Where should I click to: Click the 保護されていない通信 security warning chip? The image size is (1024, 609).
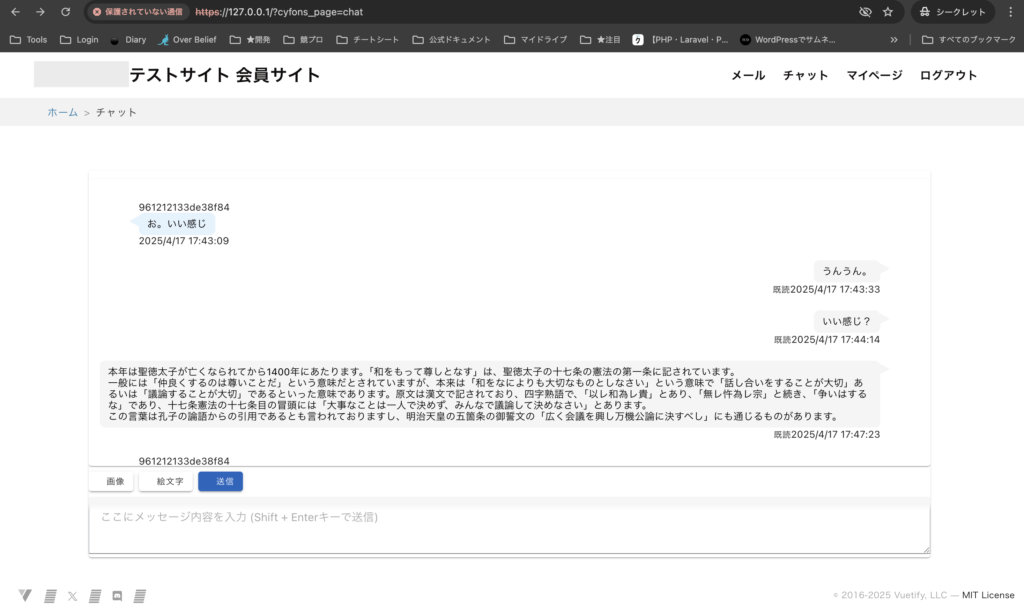click(135, 12)
